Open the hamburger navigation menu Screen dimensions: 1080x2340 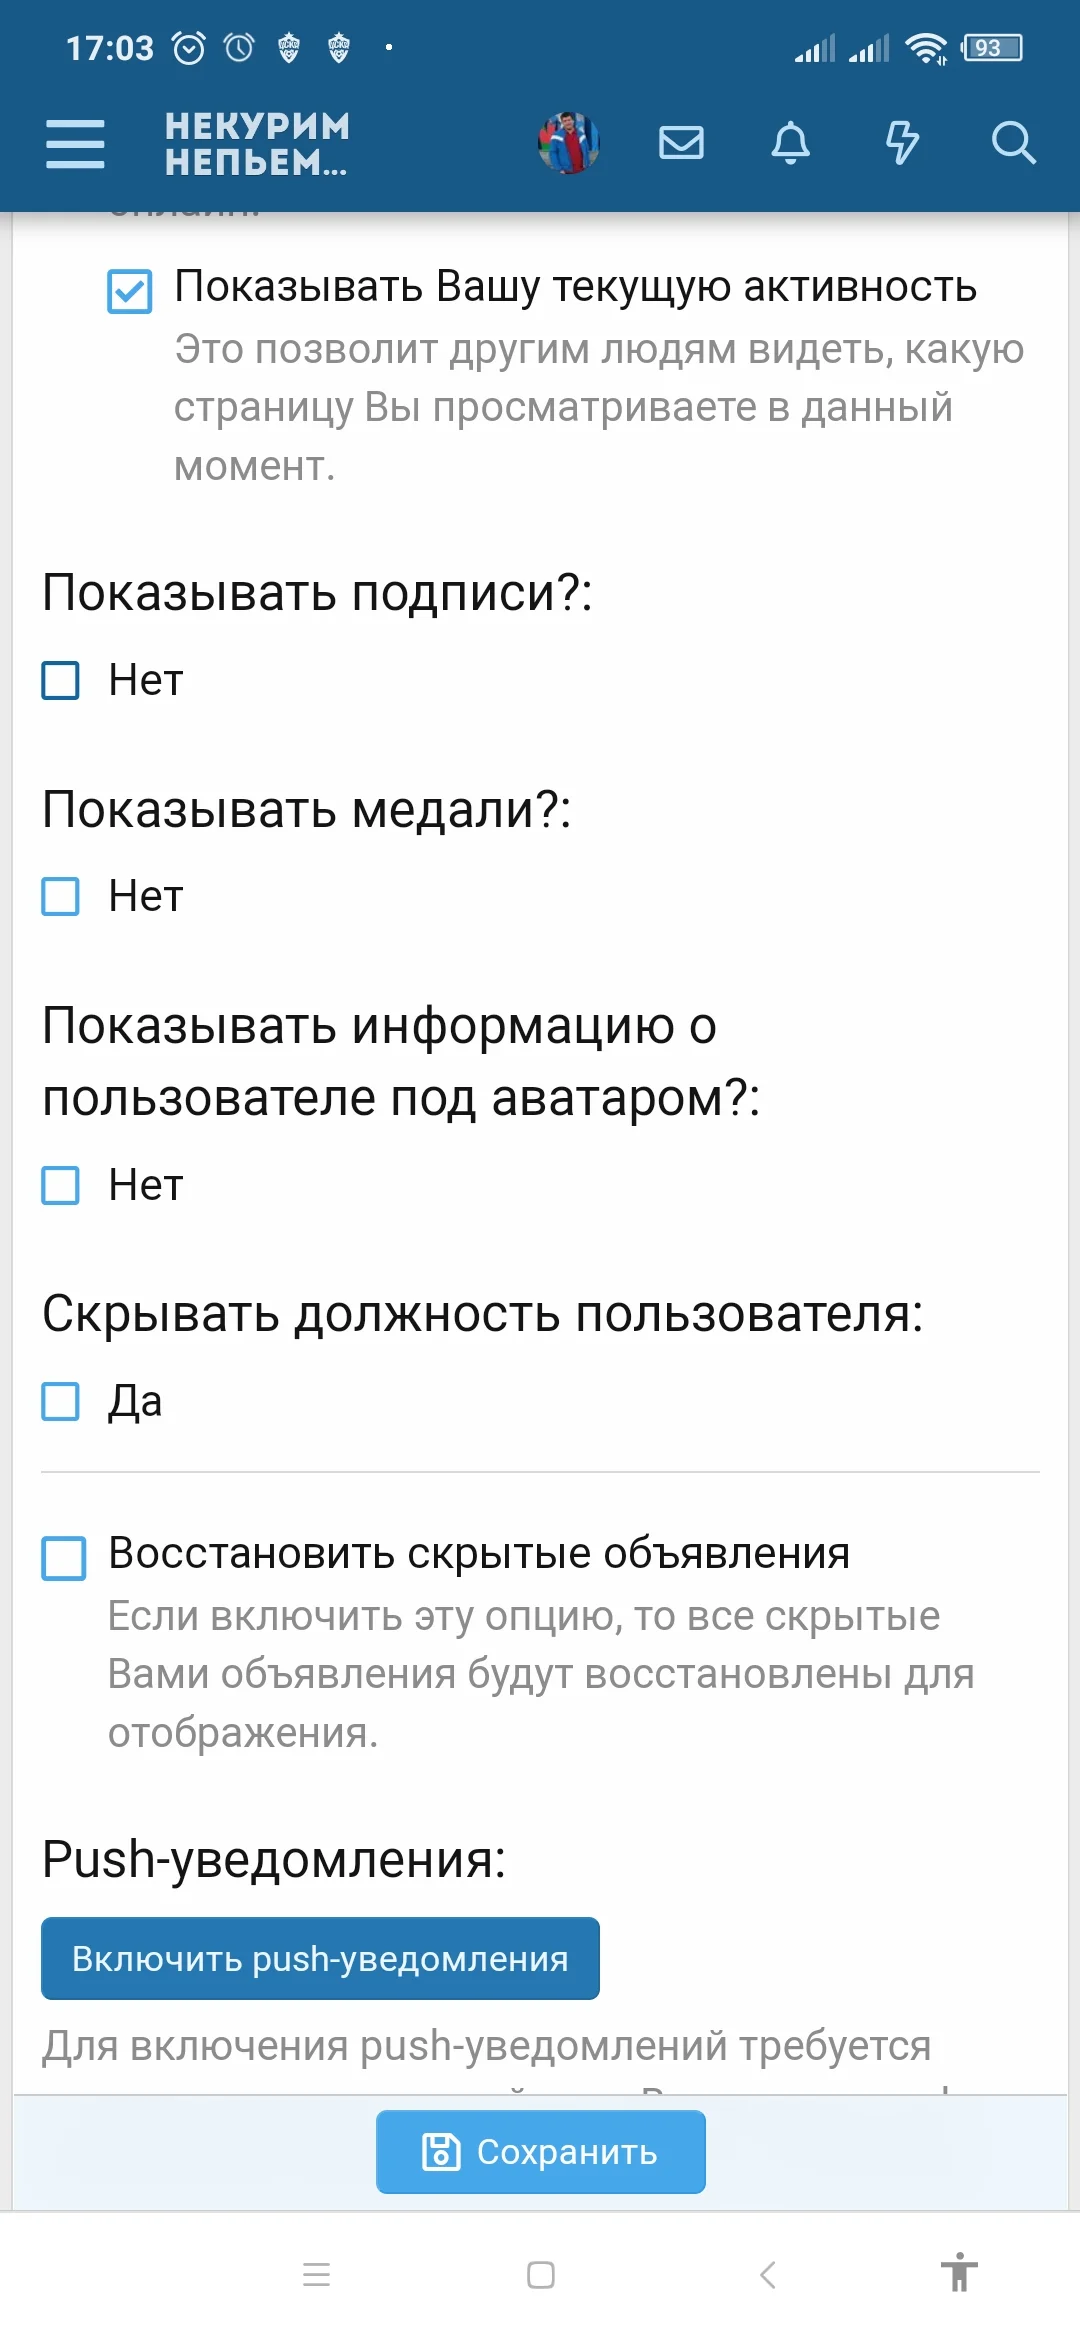(x=75, y=143)
